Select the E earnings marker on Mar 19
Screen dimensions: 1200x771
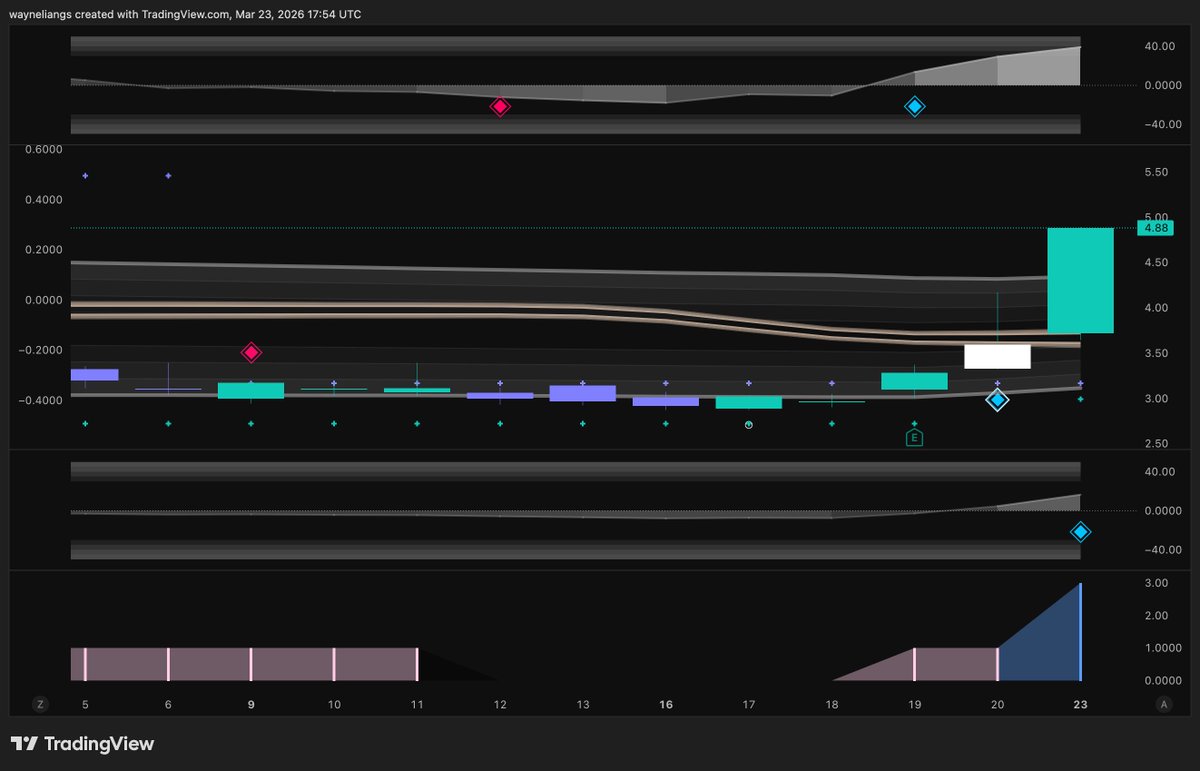tap(914, 438)
